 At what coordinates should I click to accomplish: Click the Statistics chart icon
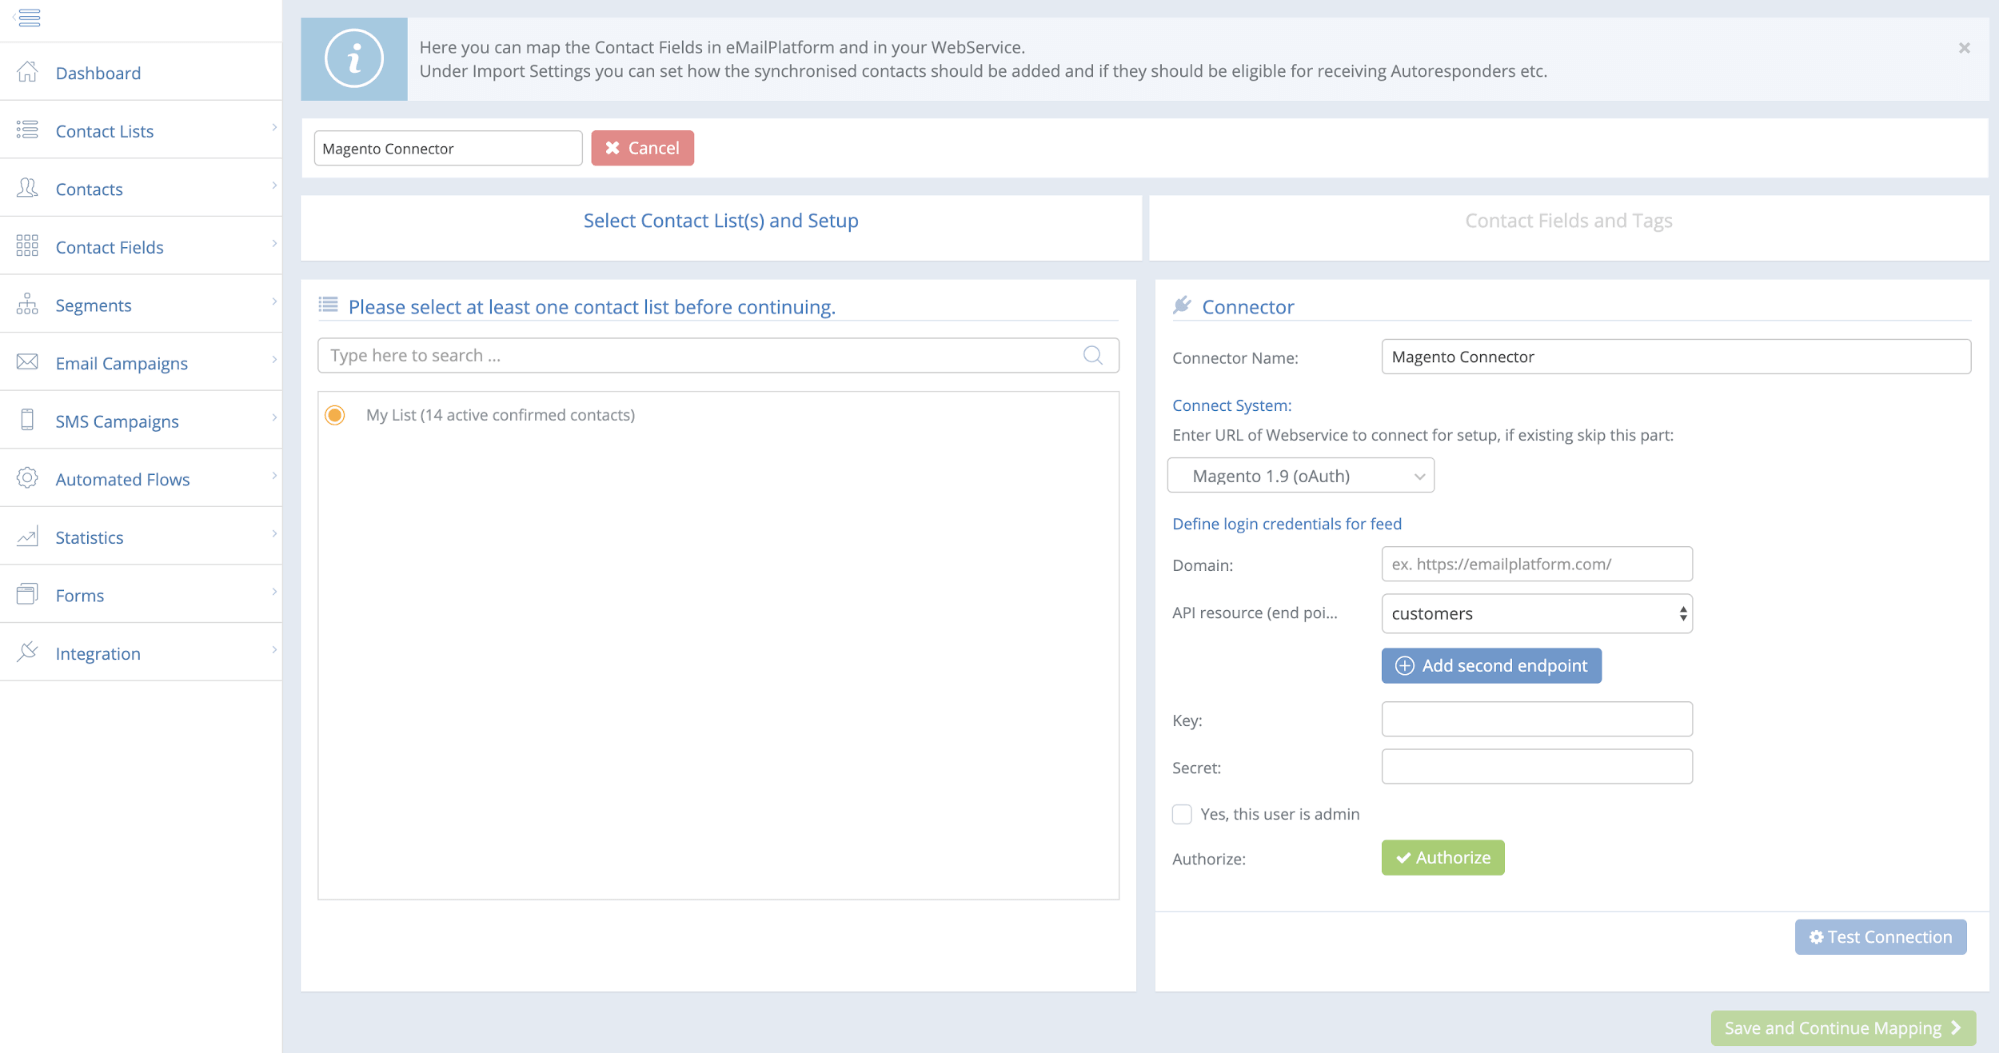(28, 536)
